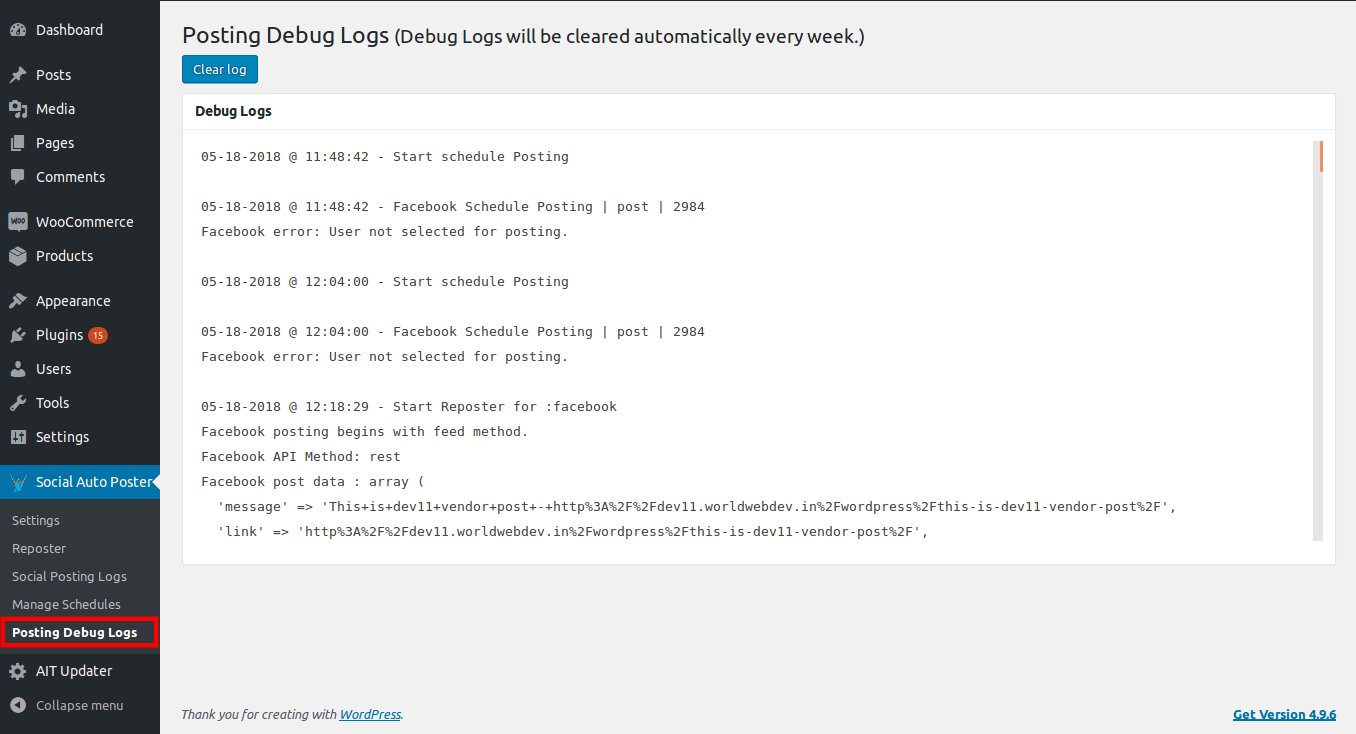Click the Posts pushpin icon

pos(18,75)
